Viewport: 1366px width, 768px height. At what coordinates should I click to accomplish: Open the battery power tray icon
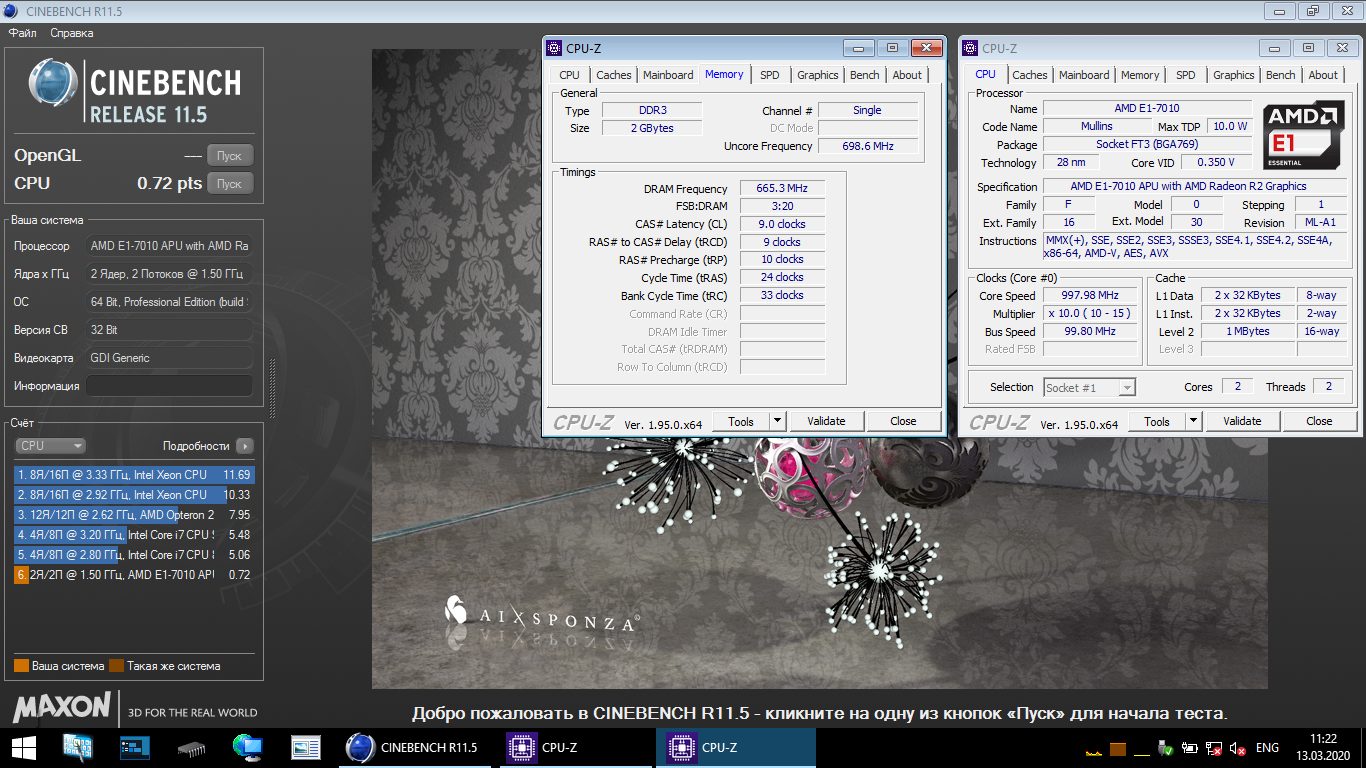pos(1190,748)
